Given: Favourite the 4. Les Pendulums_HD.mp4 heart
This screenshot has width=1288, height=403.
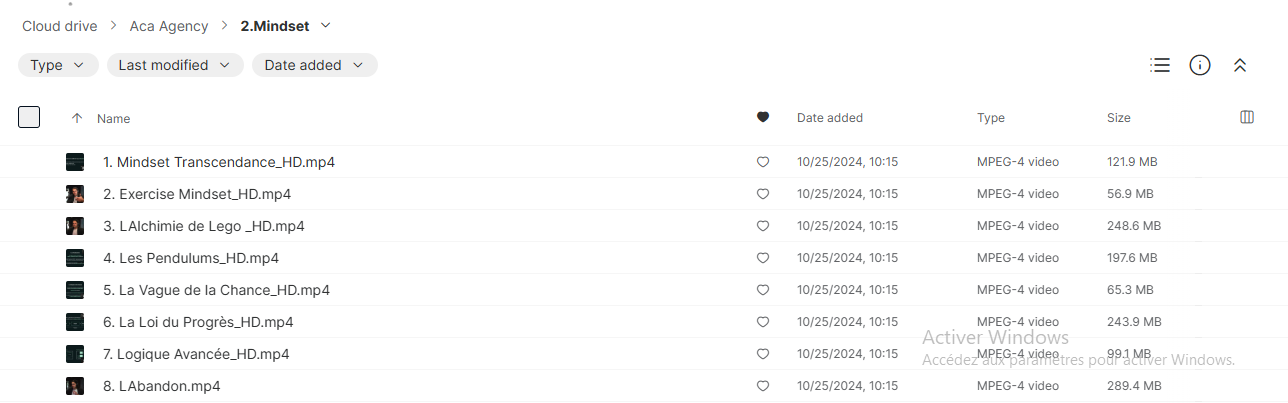Looking at the screenshot, I should [763, 258].
